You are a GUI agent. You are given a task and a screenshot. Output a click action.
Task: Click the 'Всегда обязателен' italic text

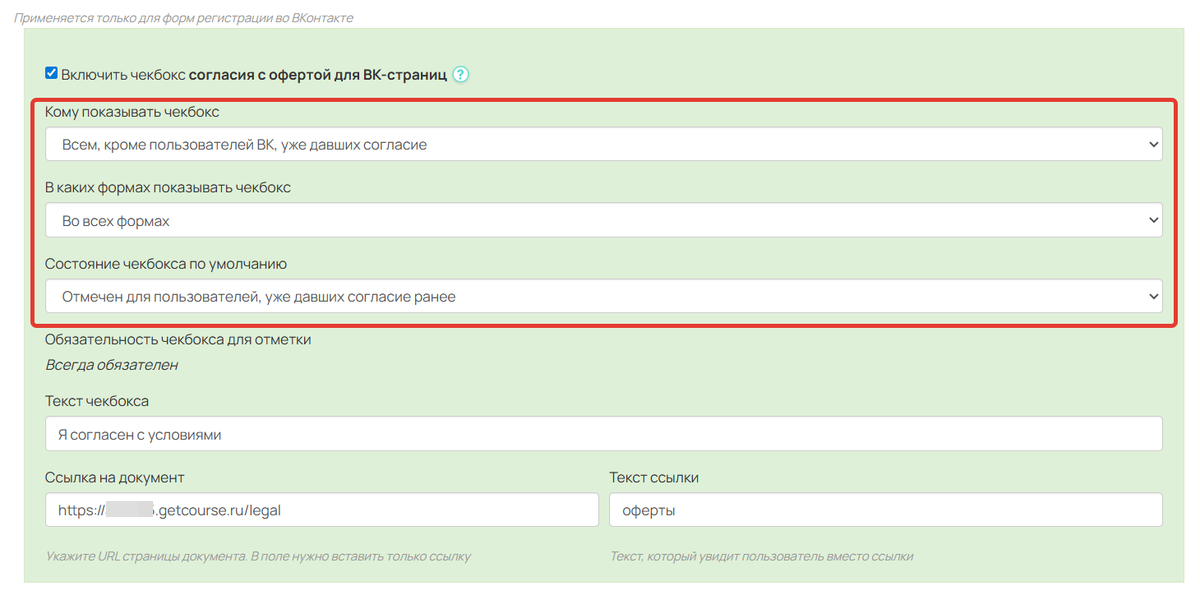pyautogui.click(x=111, y=365)
